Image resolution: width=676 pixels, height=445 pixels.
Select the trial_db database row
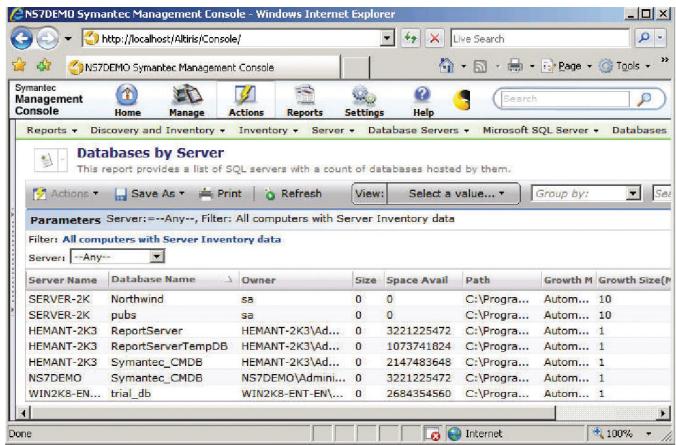point(348,394)
